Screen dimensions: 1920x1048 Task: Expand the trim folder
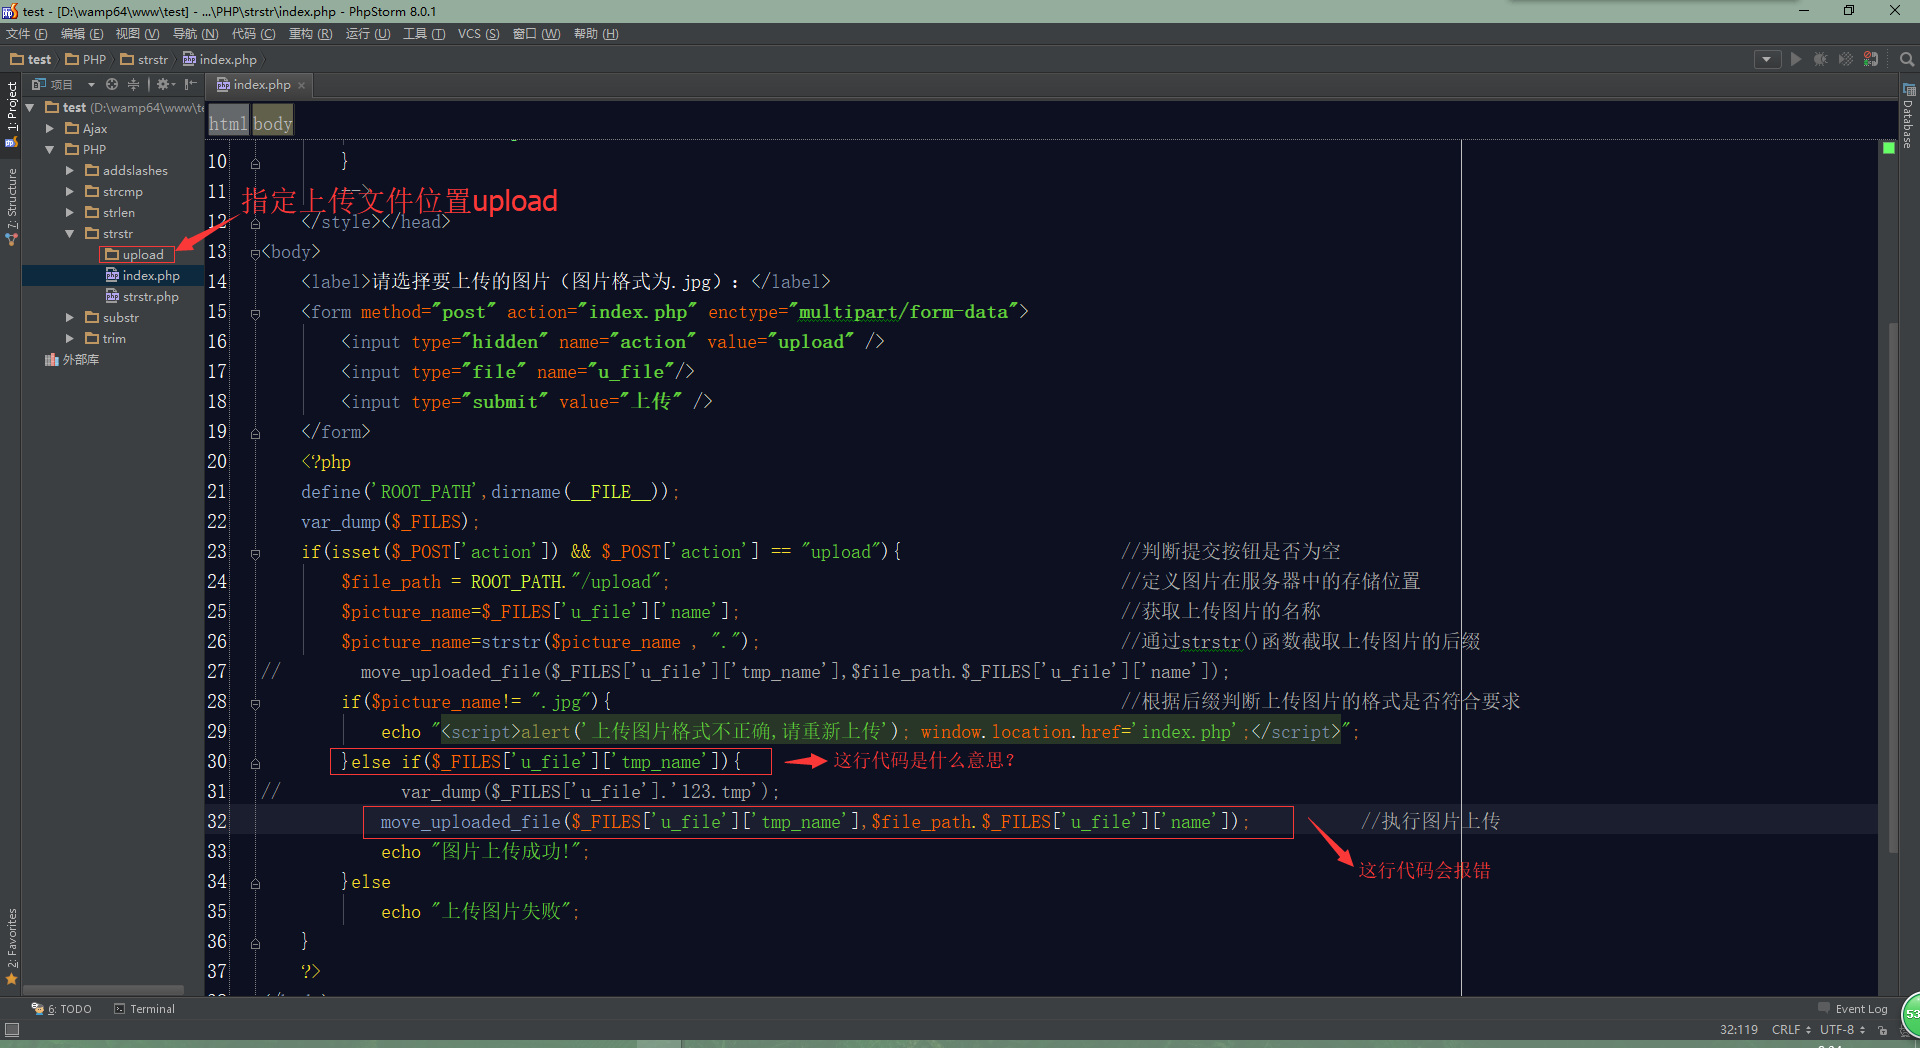click(x=70, y=338)
